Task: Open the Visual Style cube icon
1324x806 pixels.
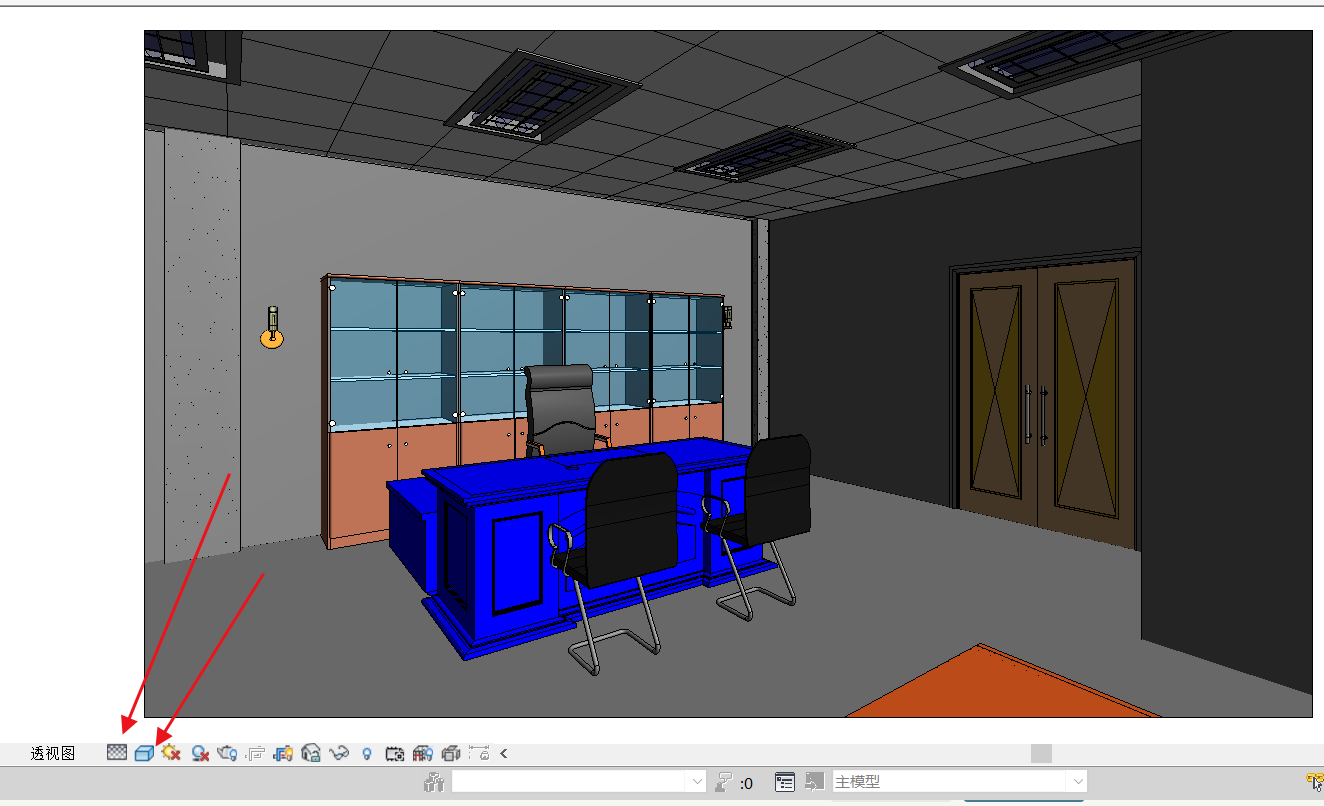Action: 144,753
